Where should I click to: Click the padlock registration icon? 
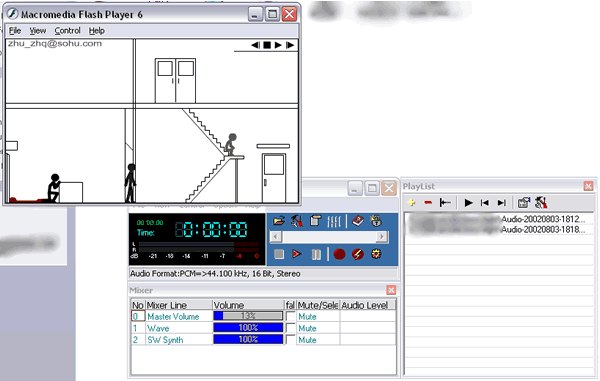coord(376,221)
